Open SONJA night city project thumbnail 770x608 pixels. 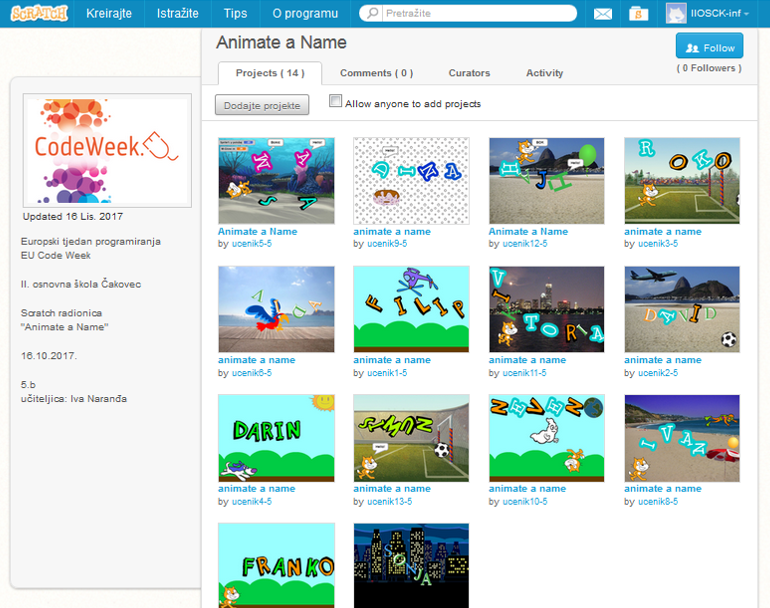click(x=411, y=566)
